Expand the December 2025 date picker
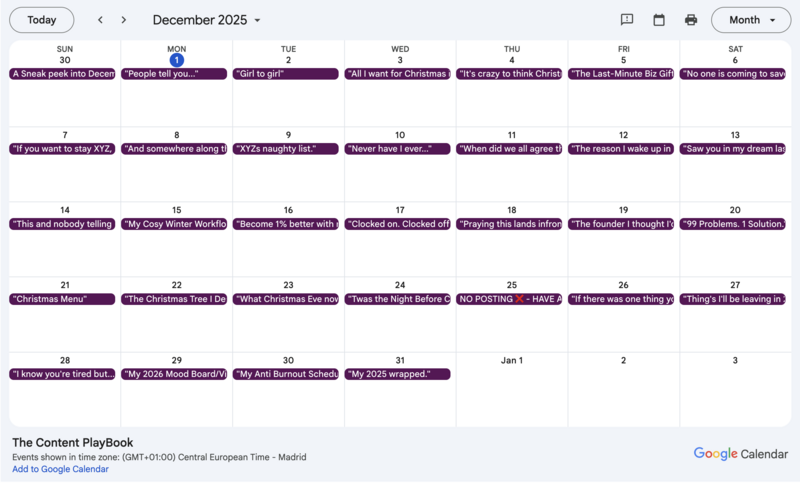 point(207,20)
